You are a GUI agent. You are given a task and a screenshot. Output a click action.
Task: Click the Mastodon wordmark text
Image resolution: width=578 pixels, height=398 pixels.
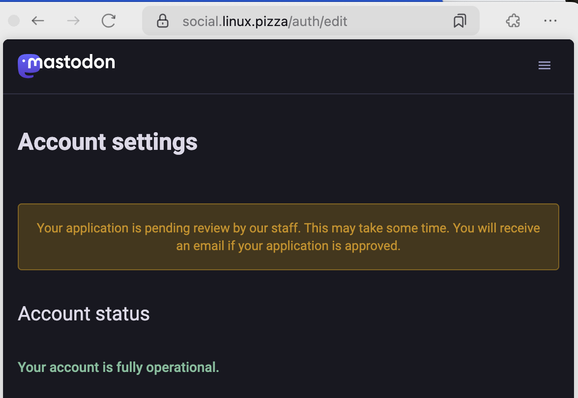72,62
